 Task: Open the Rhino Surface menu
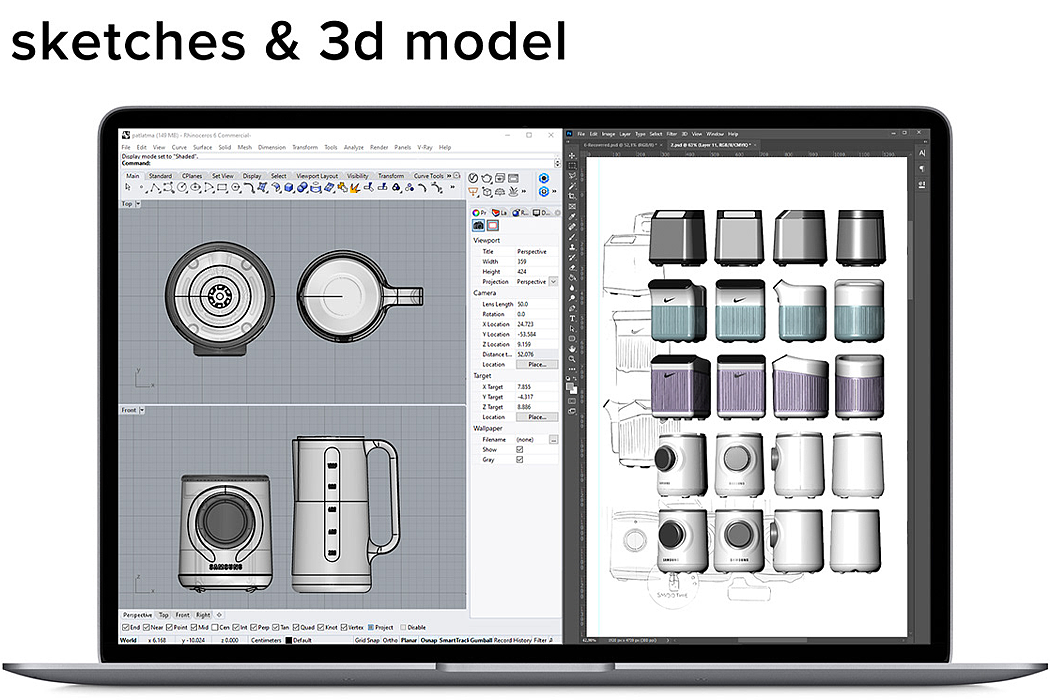coord(202,147)
